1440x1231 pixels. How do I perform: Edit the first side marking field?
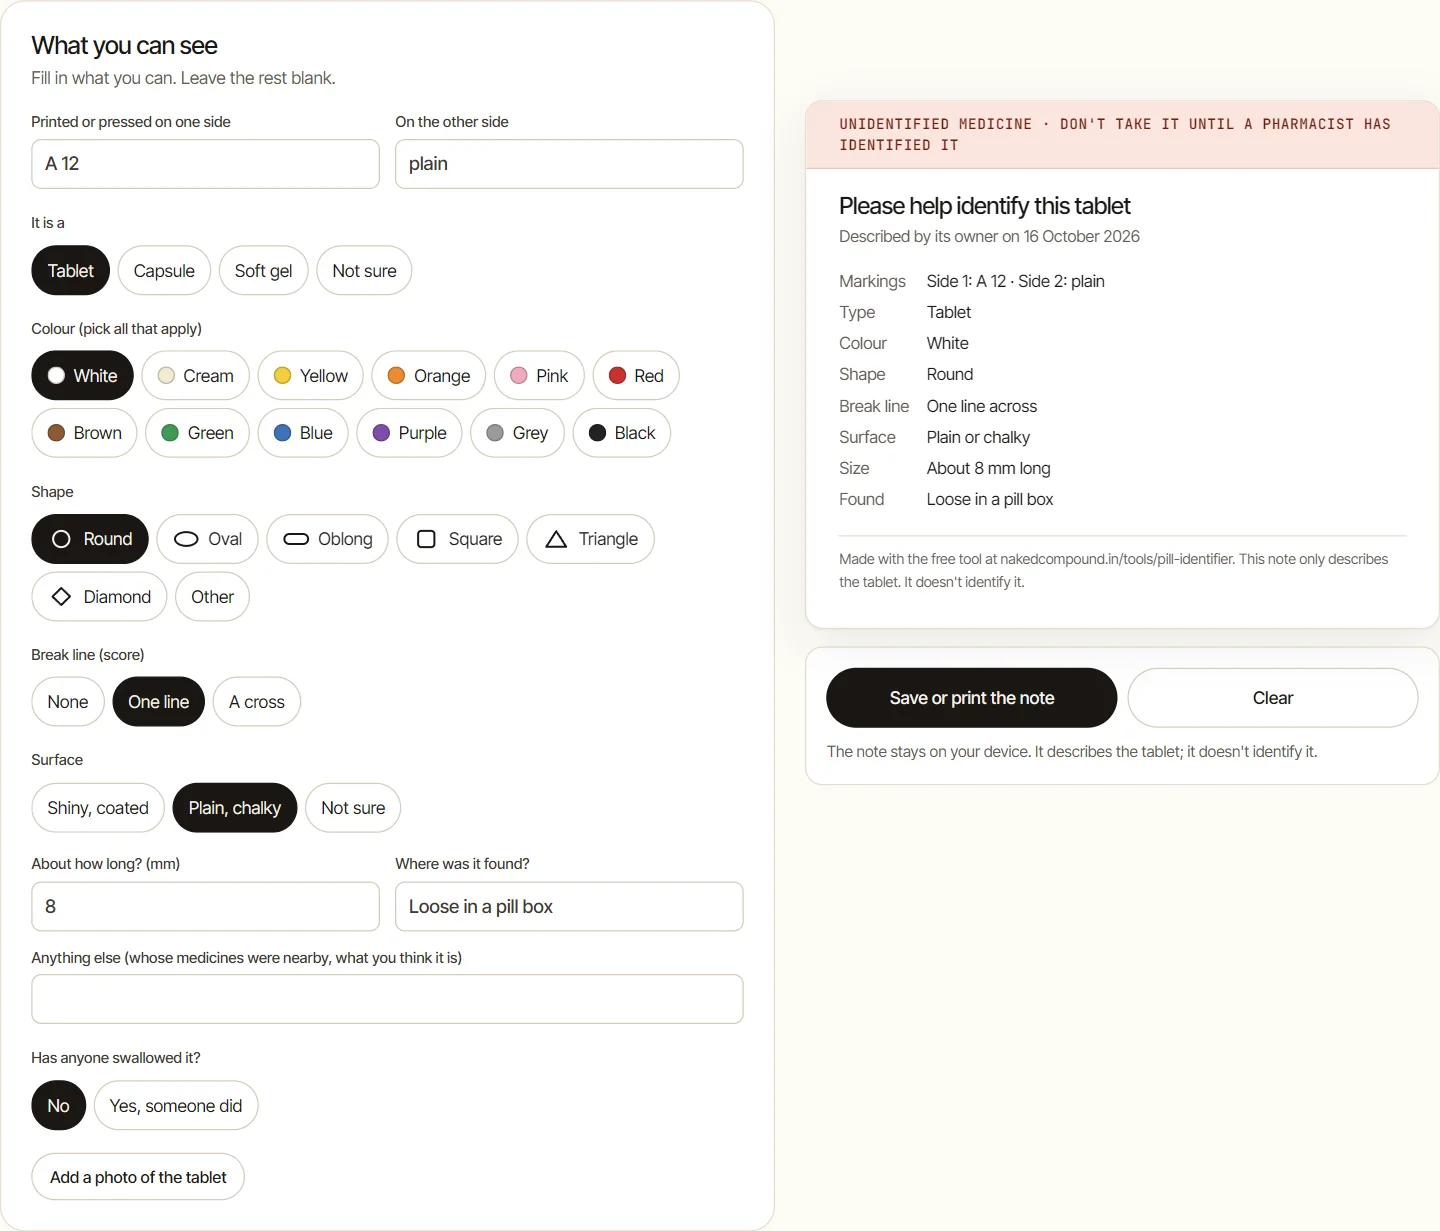tap(205, 164)
